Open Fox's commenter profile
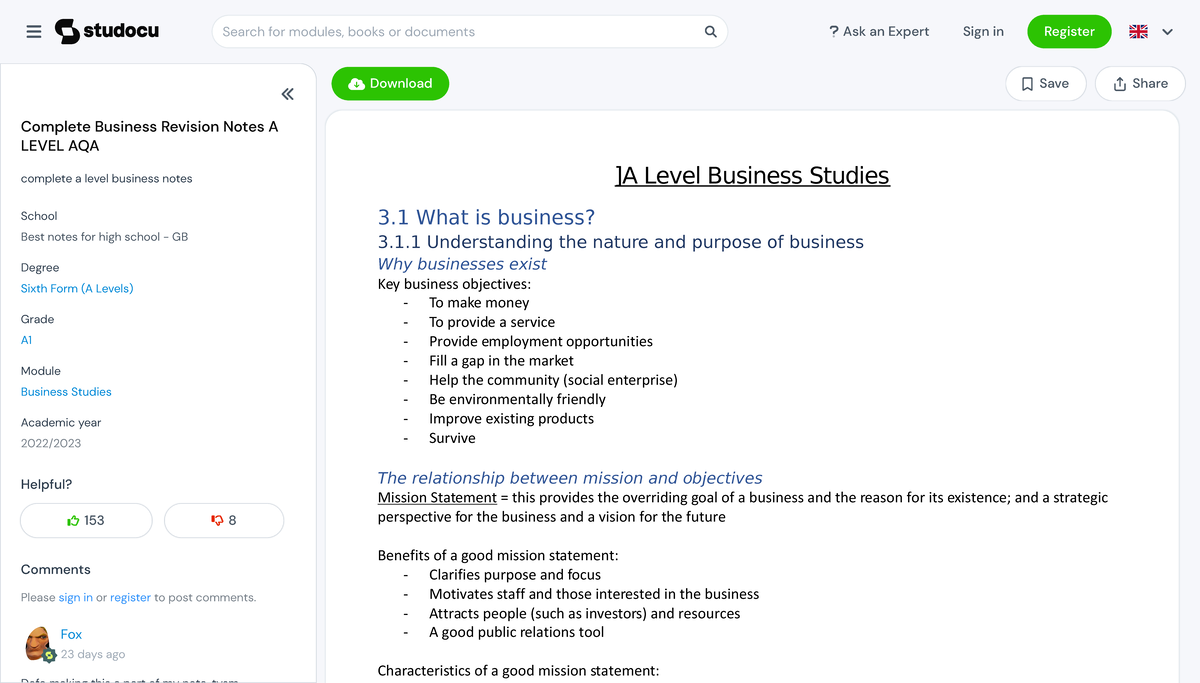 [x=71, y=633]
